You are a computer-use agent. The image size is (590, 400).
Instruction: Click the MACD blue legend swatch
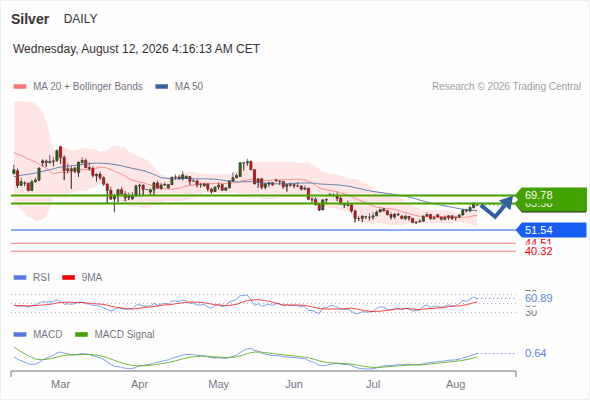[20, 335]
